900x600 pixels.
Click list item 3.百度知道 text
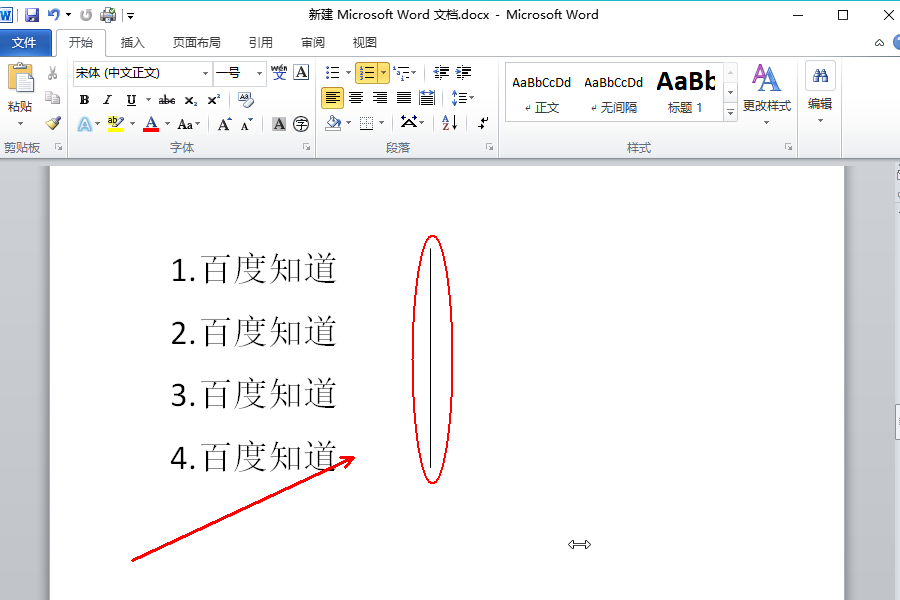pyautogui.click(x=253, y=394)
